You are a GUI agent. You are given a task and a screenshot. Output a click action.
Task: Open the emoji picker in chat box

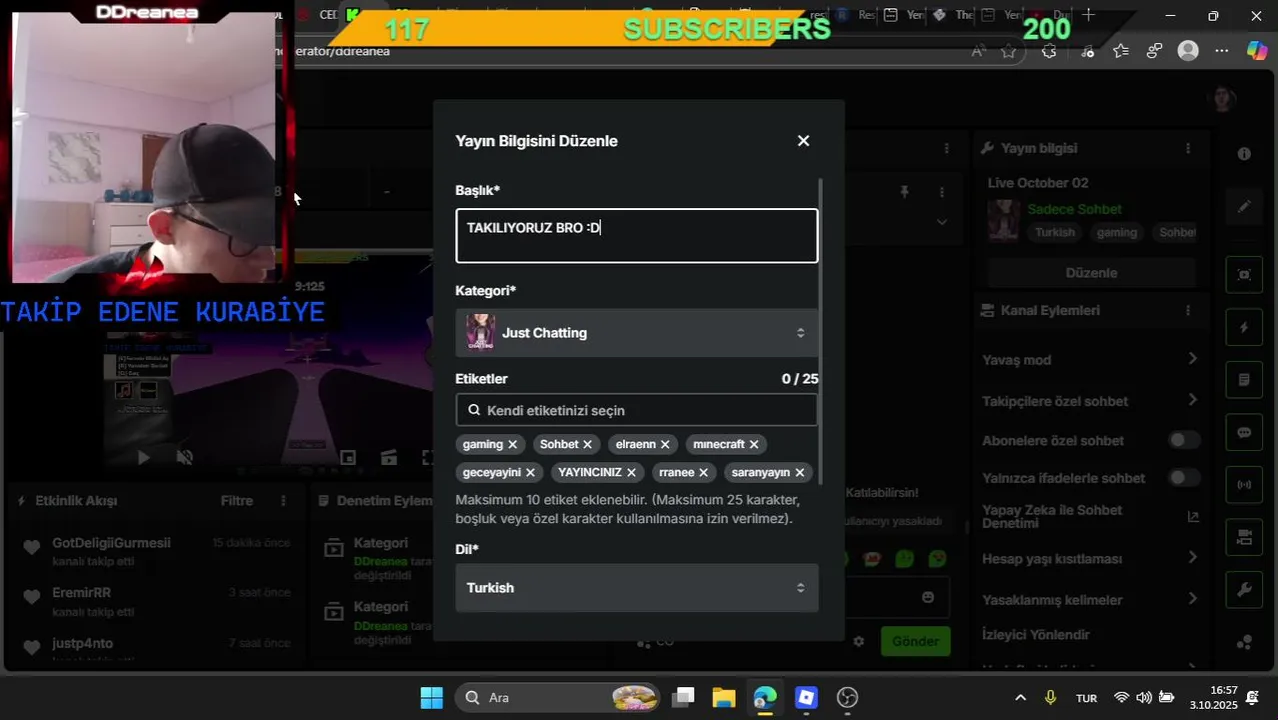coord(928,597)
